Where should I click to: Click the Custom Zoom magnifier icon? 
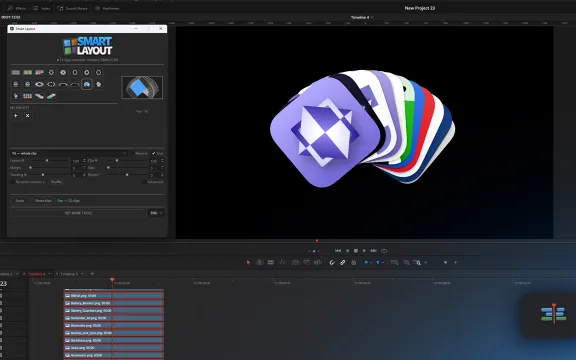[x=417, y=262]
